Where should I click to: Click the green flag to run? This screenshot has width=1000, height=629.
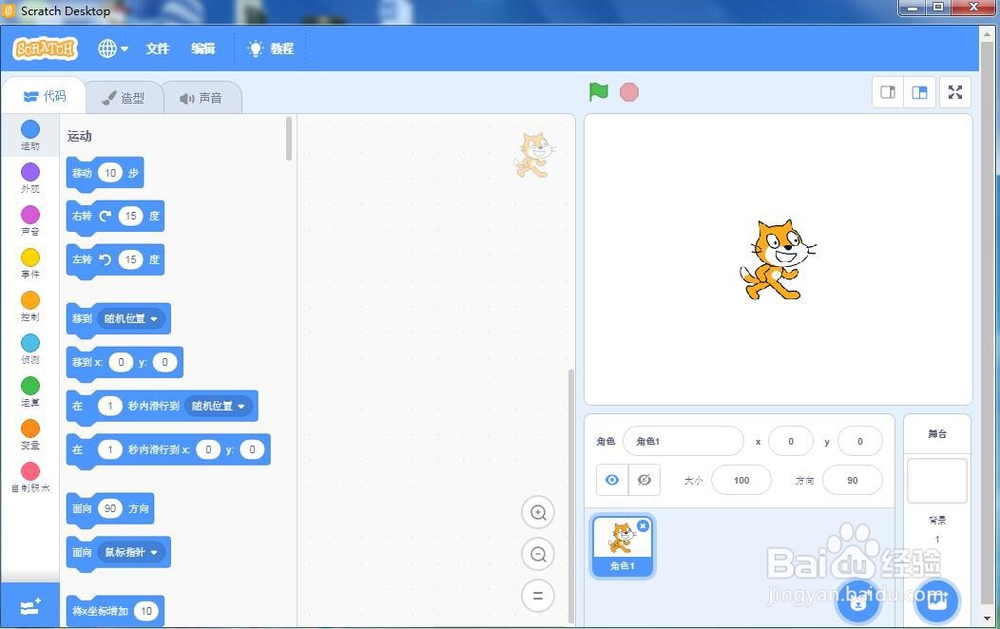(598, 92)
